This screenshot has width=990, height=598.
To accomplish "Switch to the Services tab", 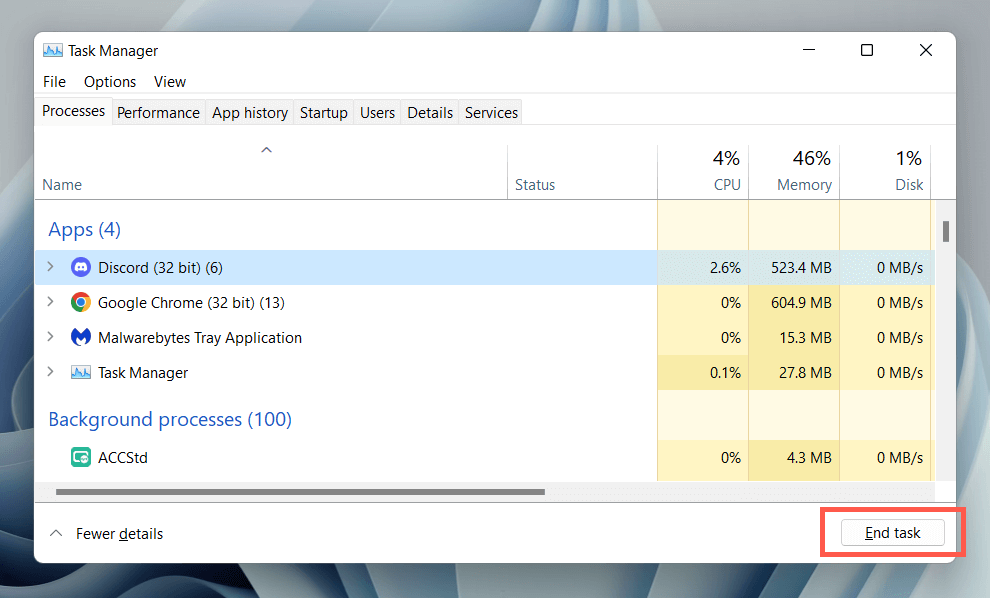I will click(x=491, y=112).
